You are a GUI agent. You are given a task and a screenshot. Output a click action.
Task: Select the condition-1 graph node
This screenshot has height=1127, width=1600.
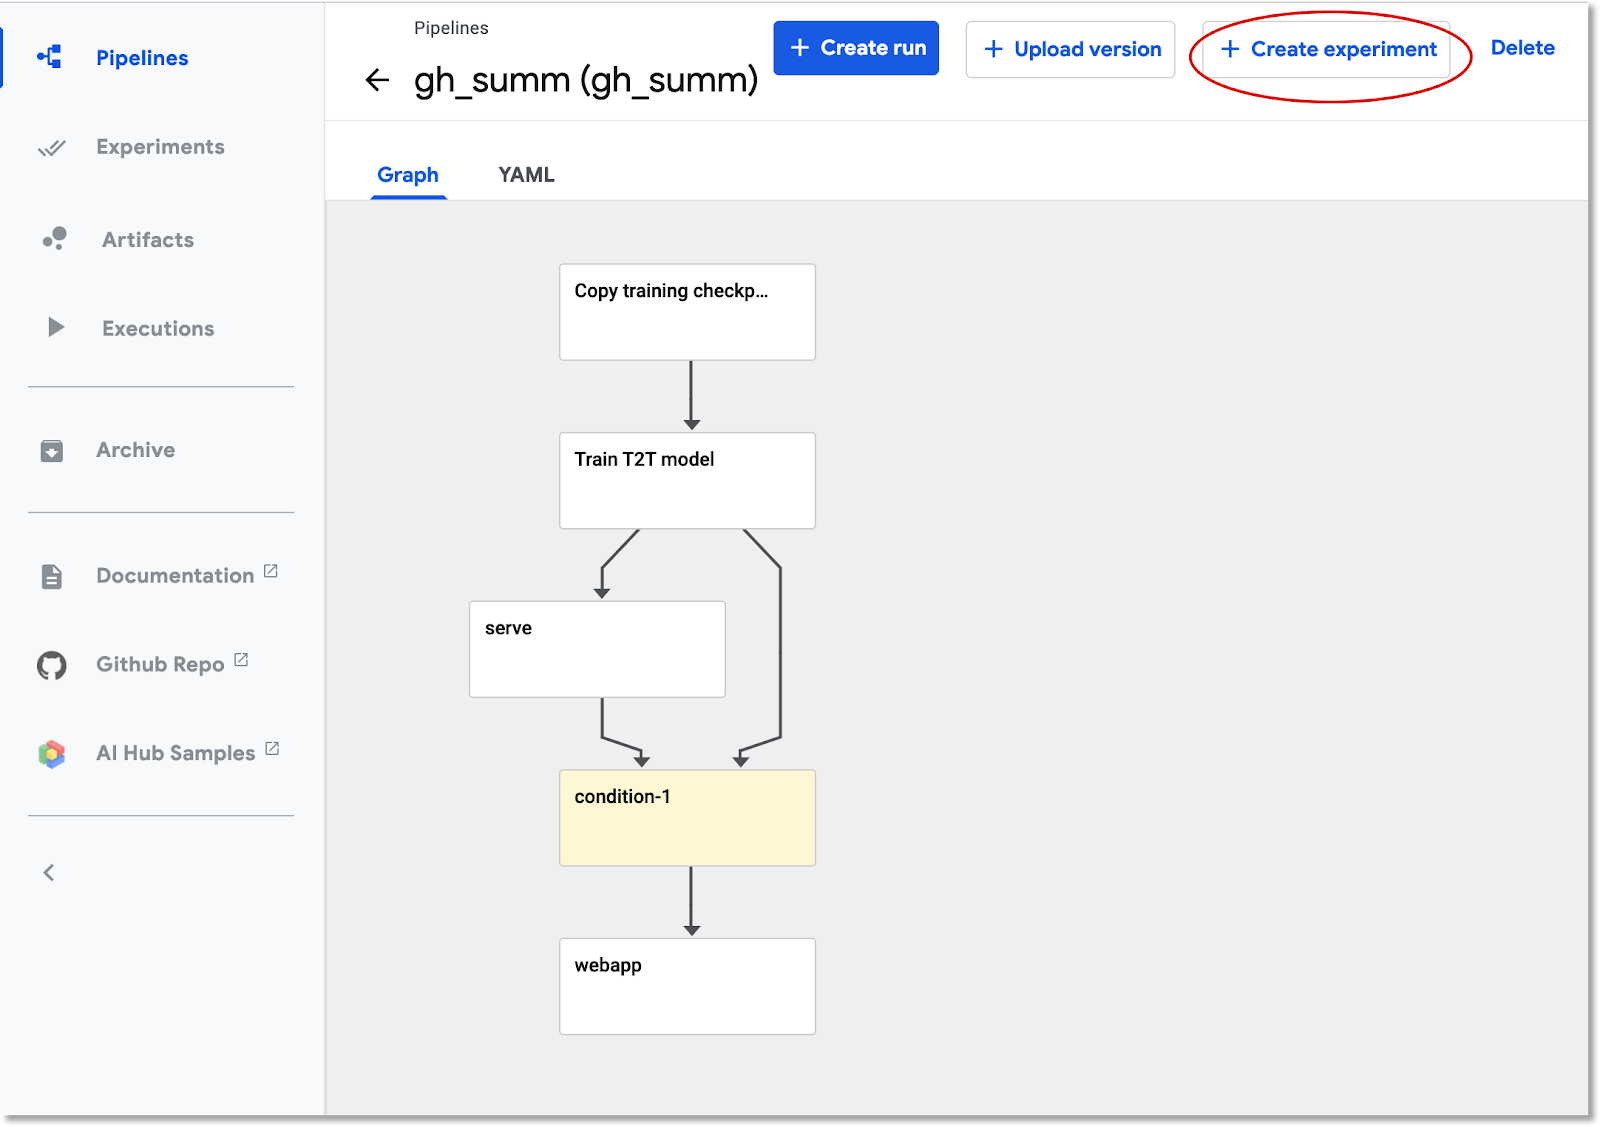coord(687,817)
